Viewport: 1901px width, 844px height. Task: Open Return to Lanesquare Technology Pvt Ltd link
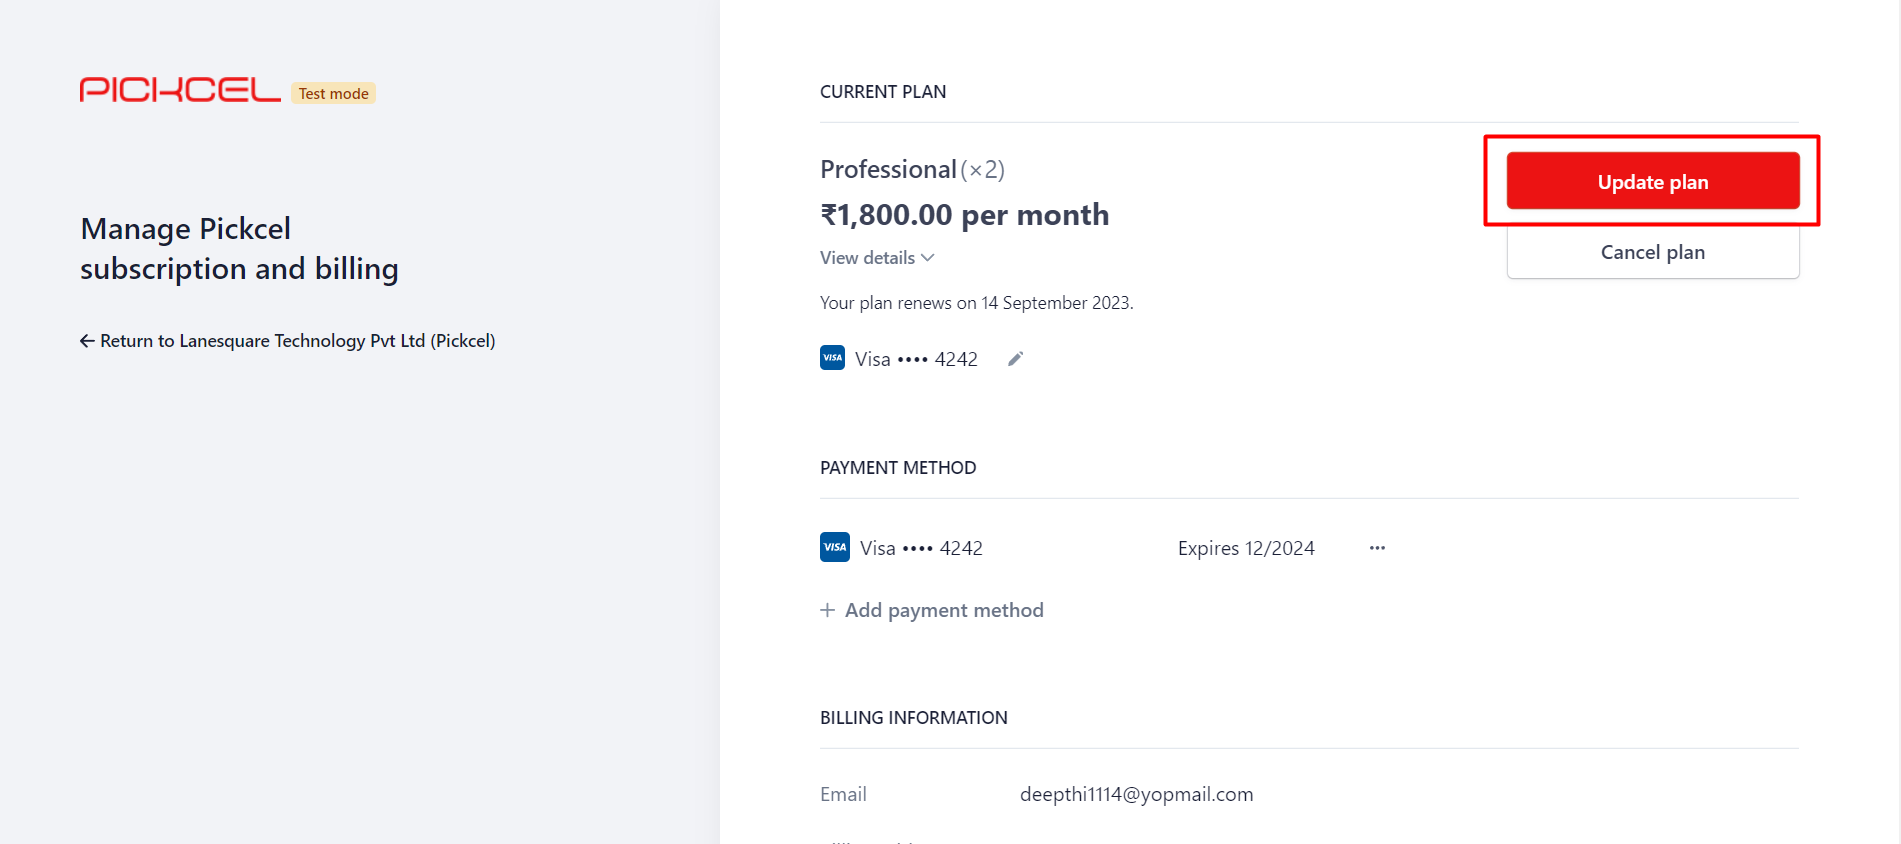click(288, 341)
